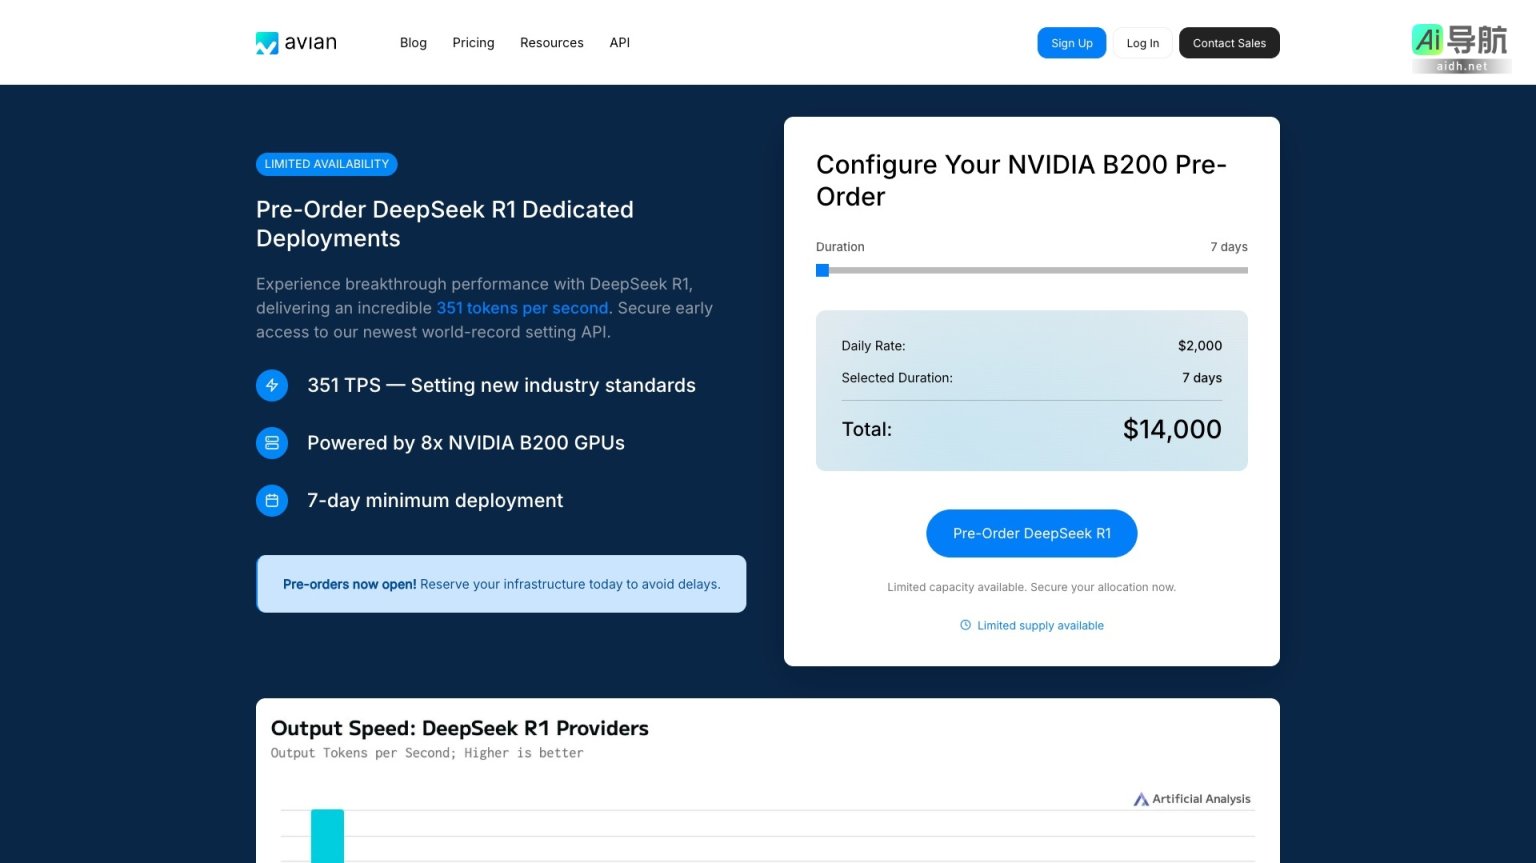Open the Resources nav item
The image size is (1536, 863).
[x=551, y=43]
